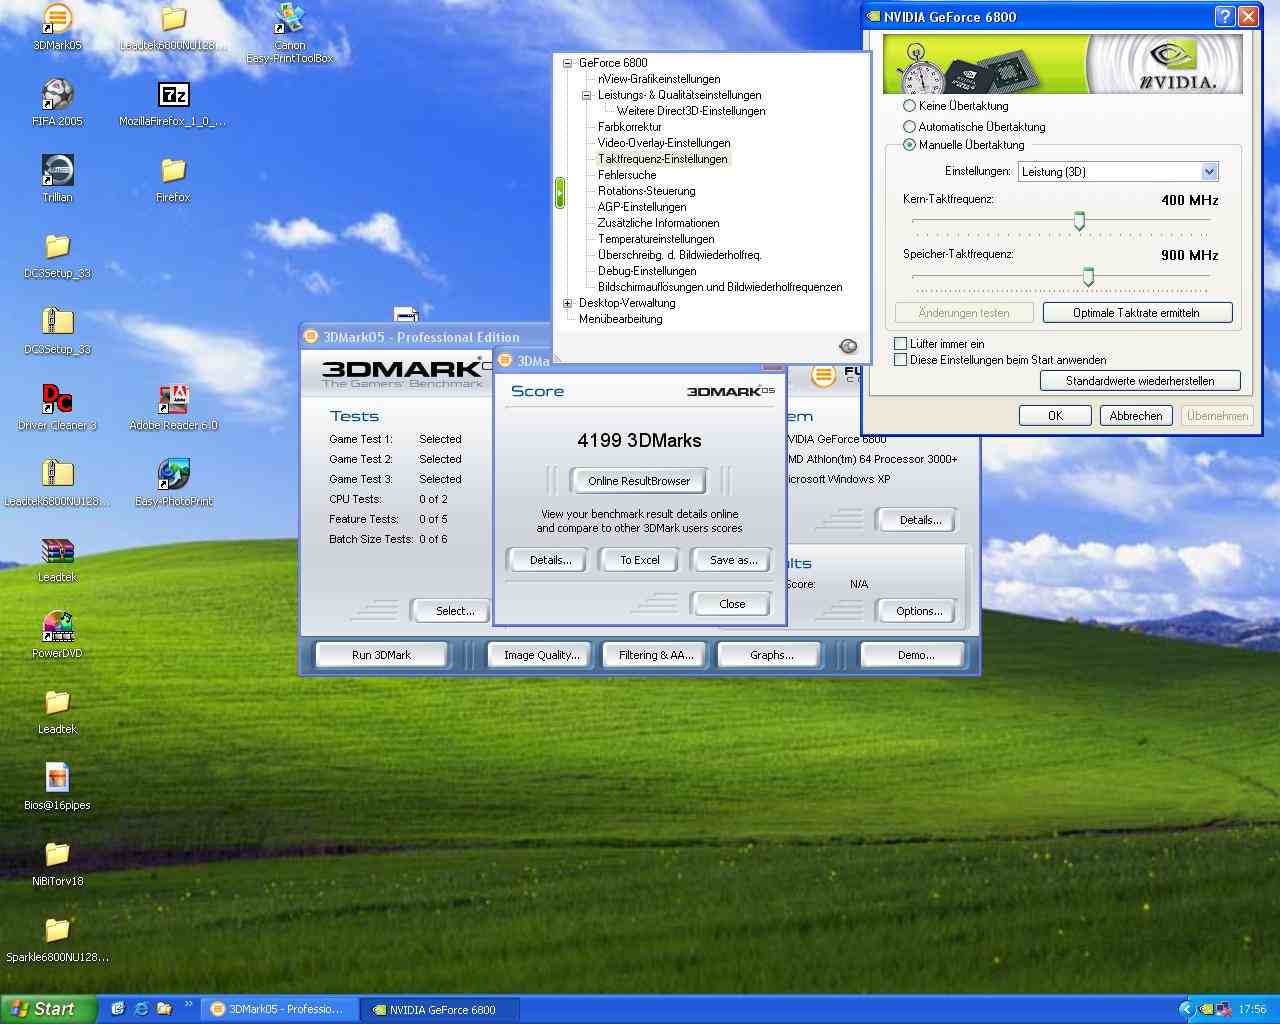The height and width of the screenshot is (1024, 1280).
Task: Open Temperatureinstellungen in the tree
Action: (656, 239)
